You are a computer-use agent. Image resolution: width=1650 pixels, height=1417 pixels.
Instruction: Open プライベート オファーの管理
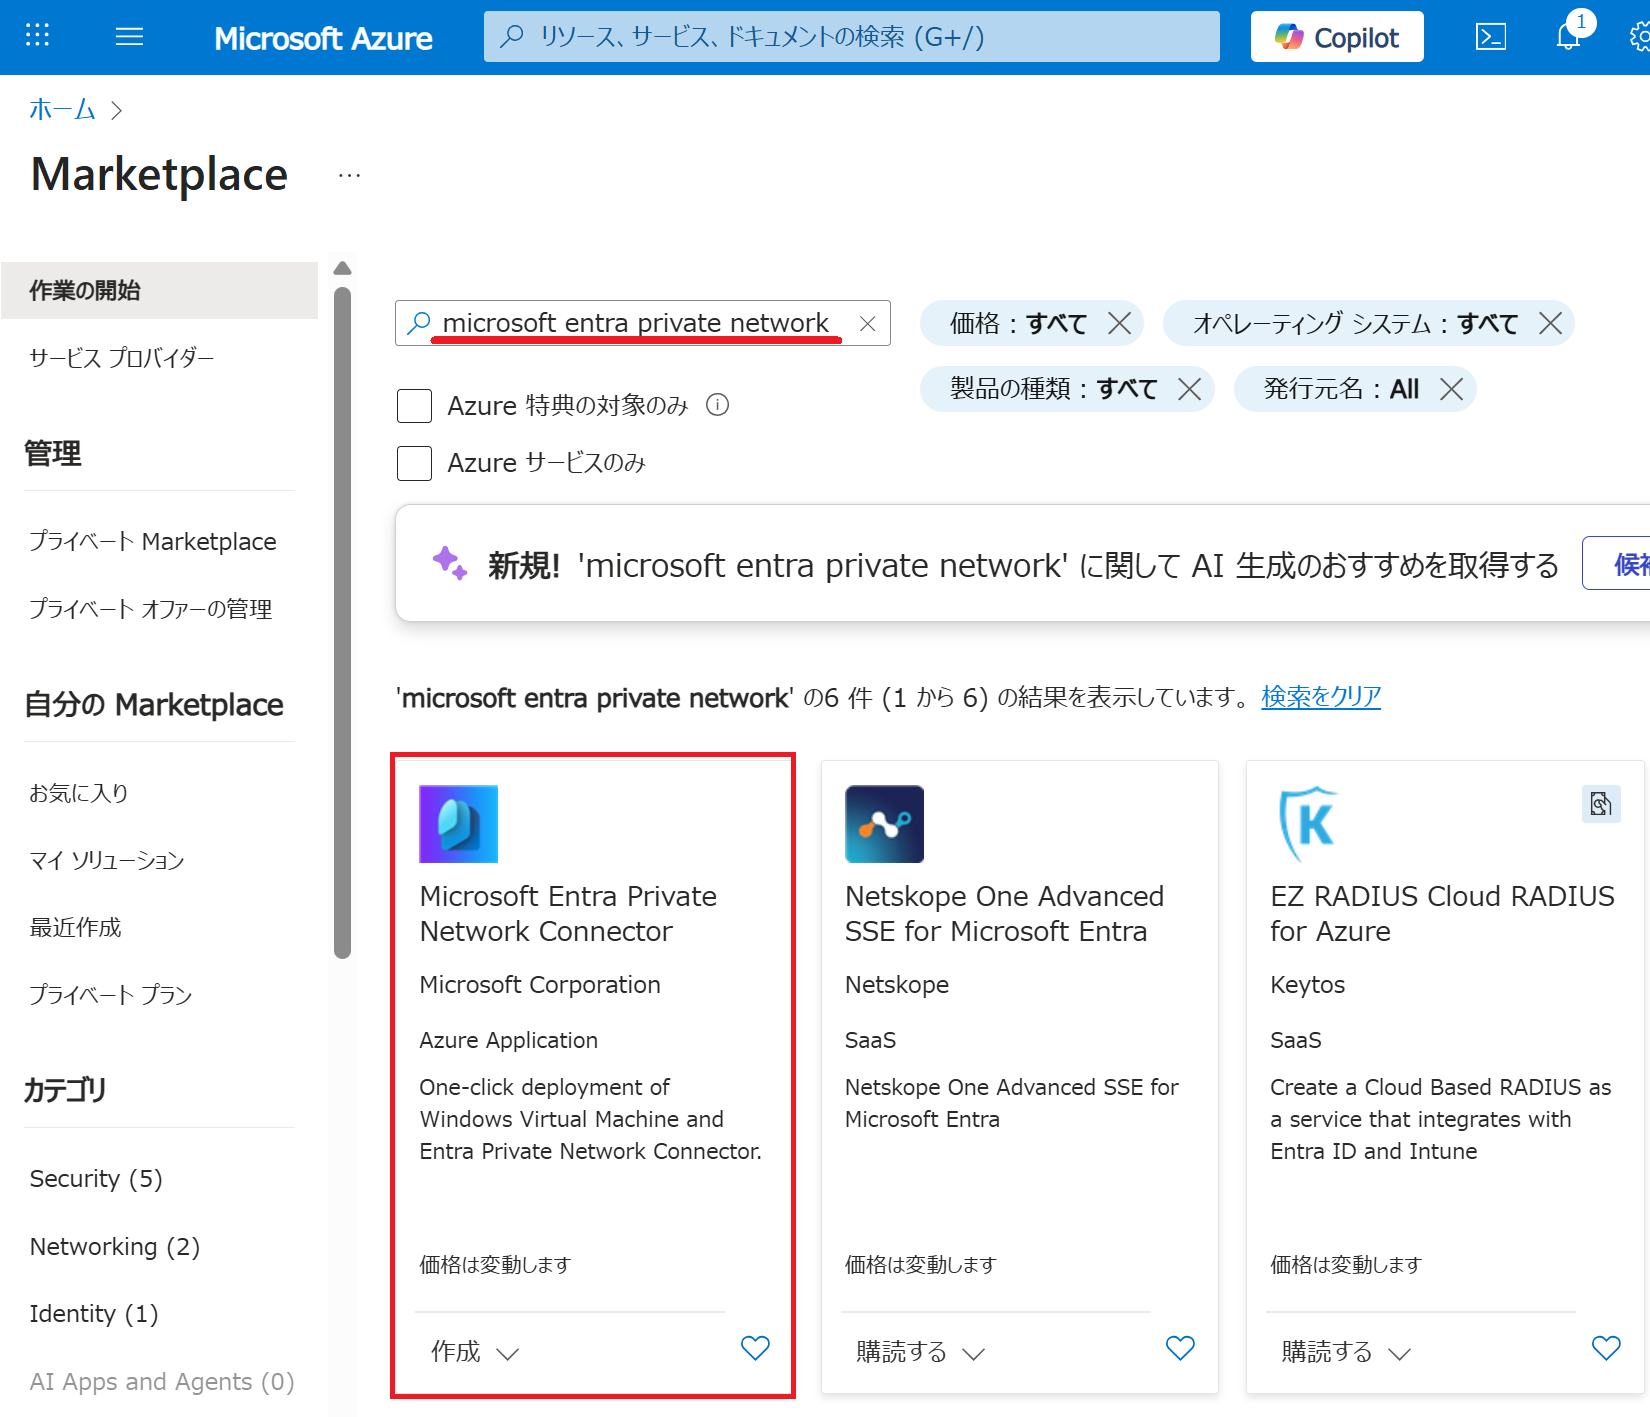150,609
